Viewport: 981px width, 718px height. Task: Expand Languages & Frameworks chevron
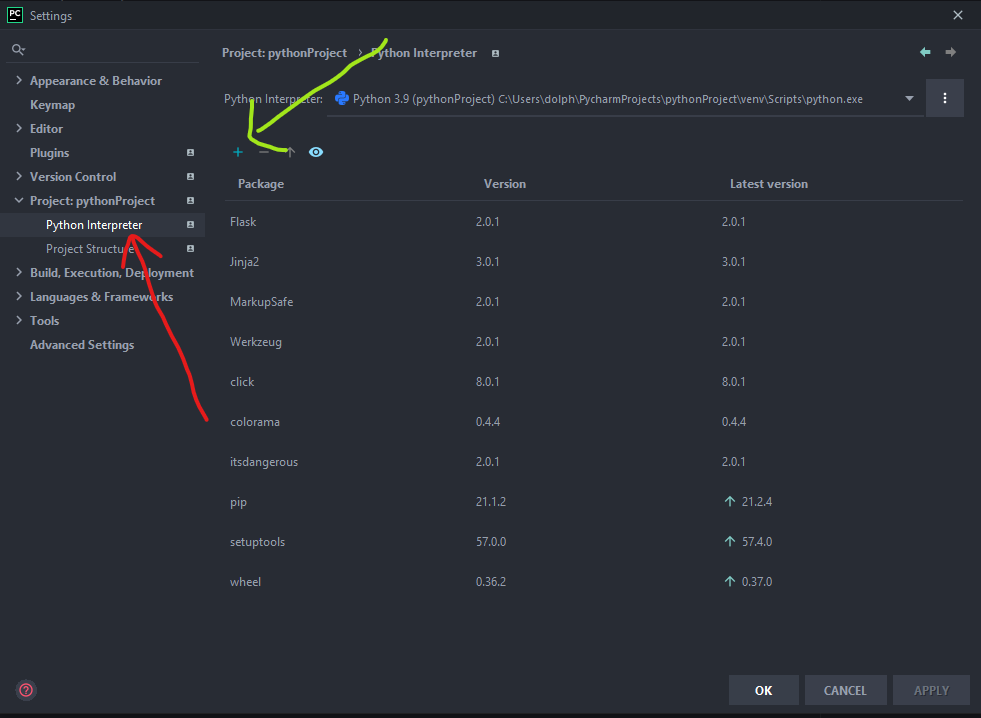19,296
